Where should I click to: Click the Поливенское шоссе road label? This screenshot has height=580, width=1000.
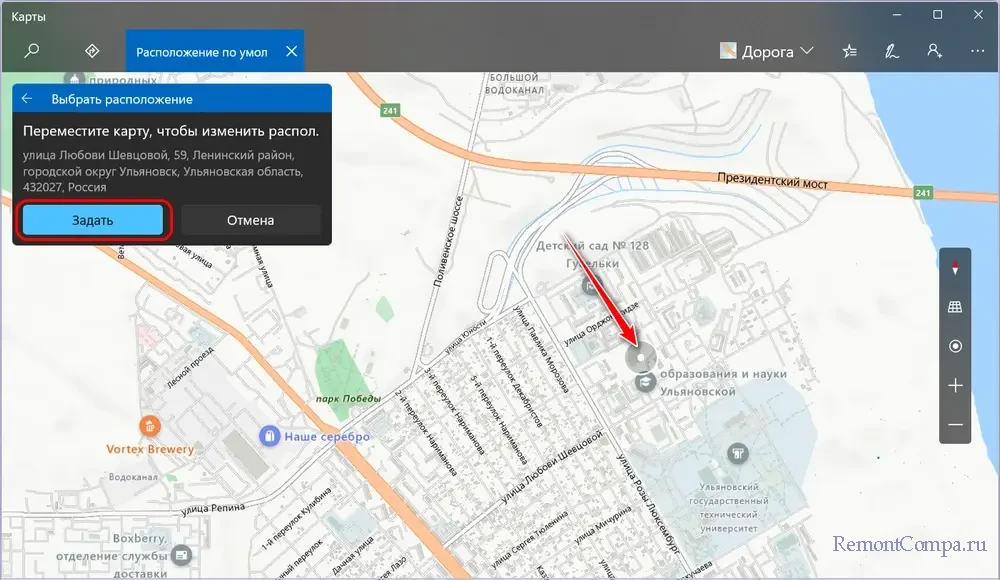click(x=448, y=241)
